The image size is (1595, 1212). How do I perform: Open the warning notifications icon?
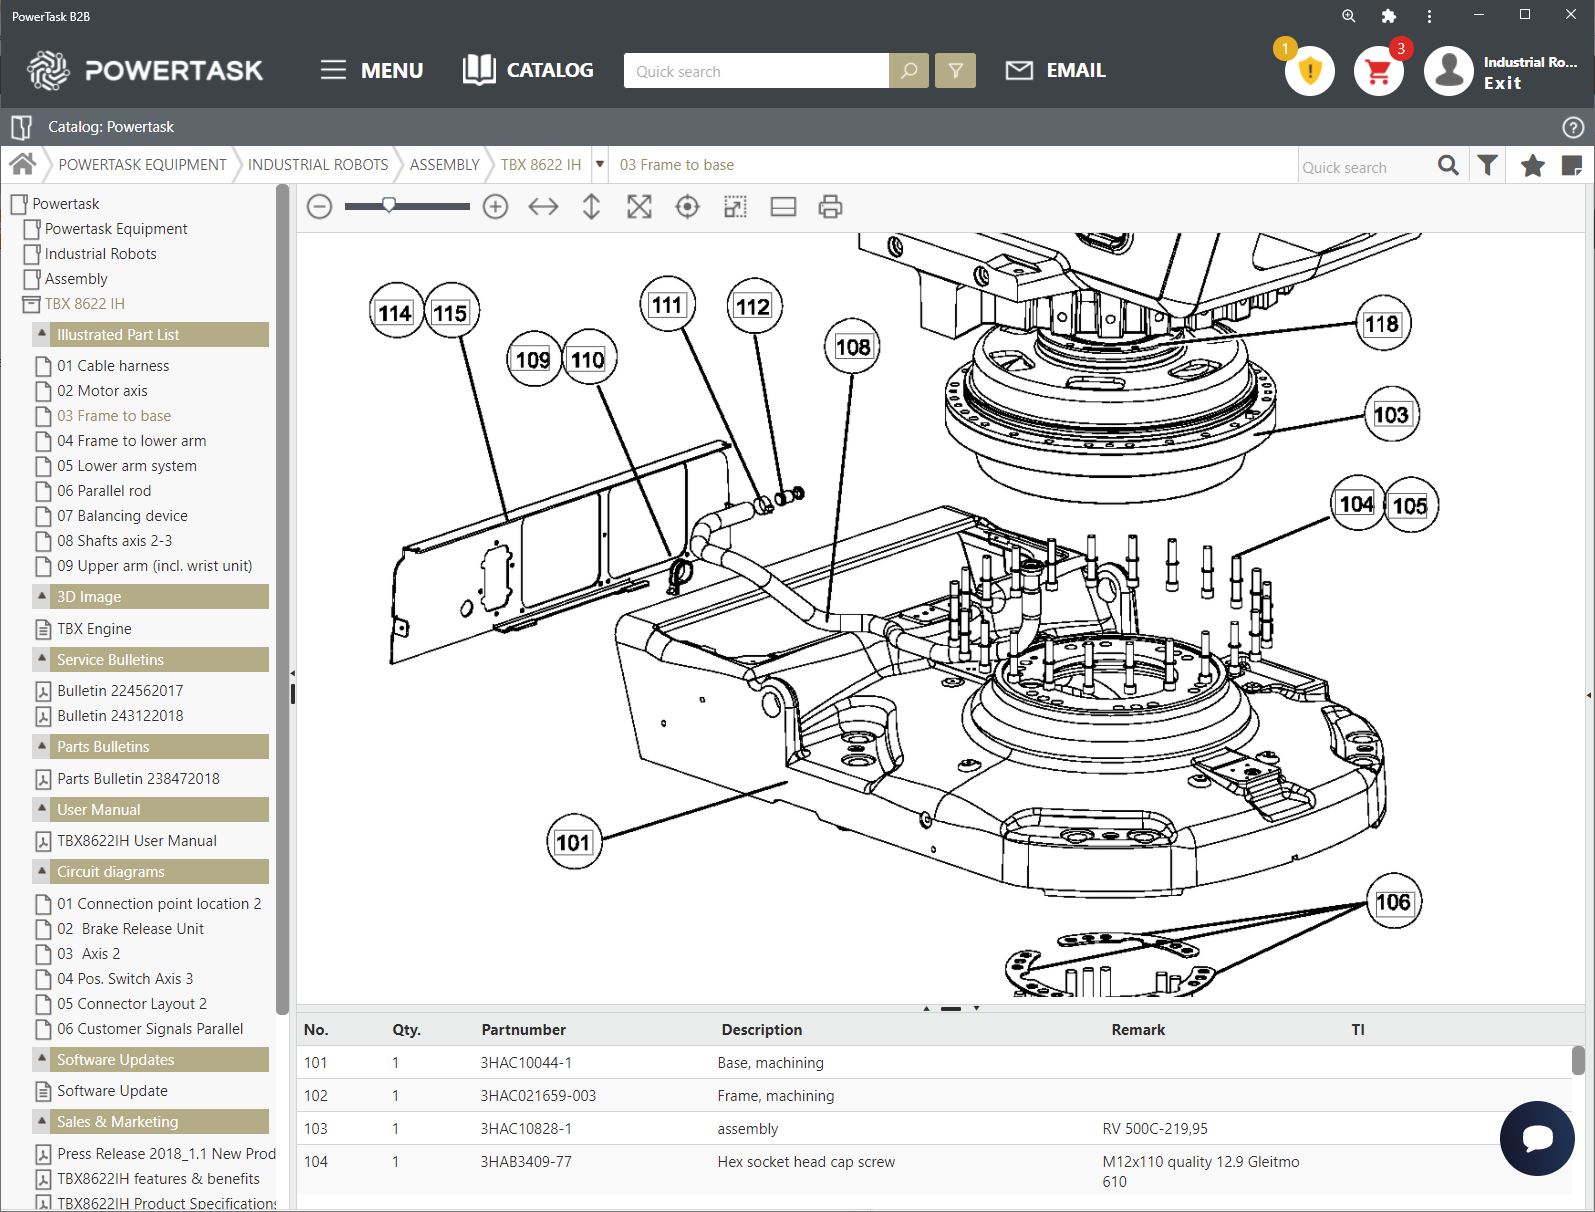[x=1309, y=71]
